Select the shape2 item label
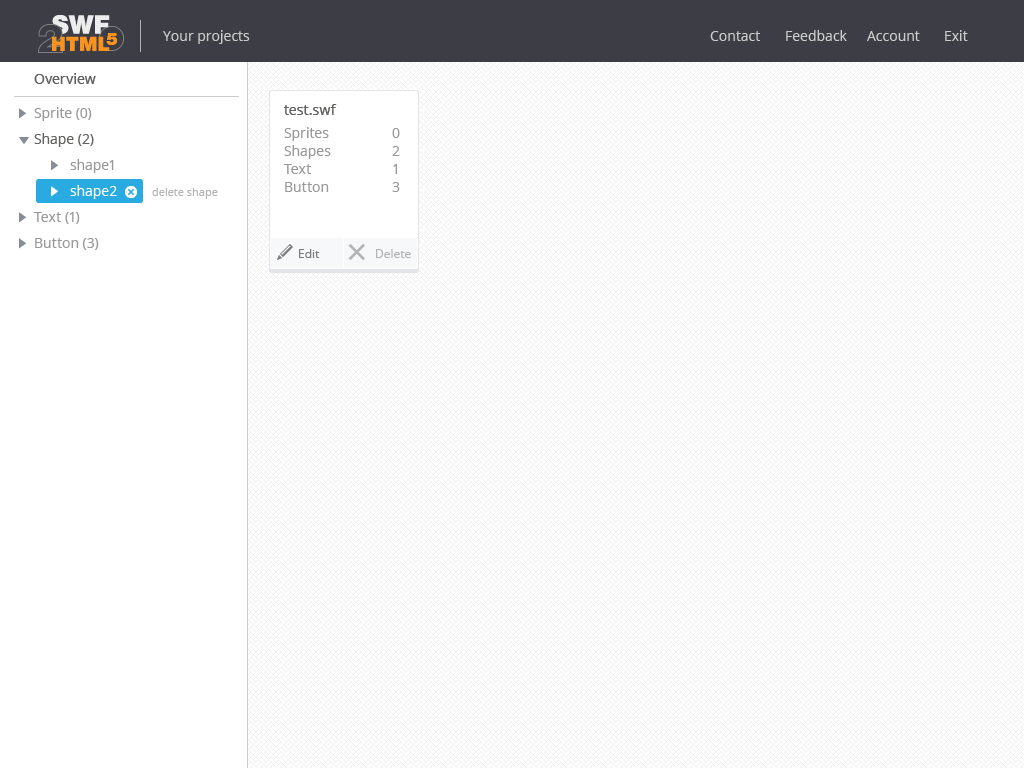The image size is (1024, 768). (x=93, y=191)
